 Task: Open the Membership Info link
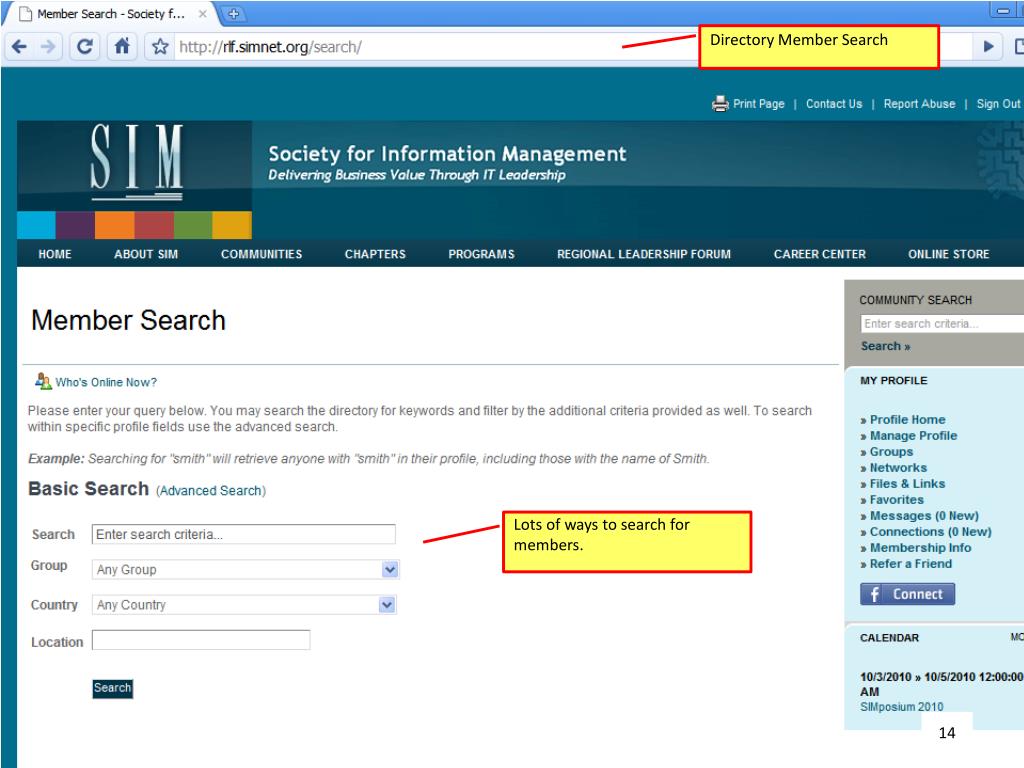[x=921, y=548]
